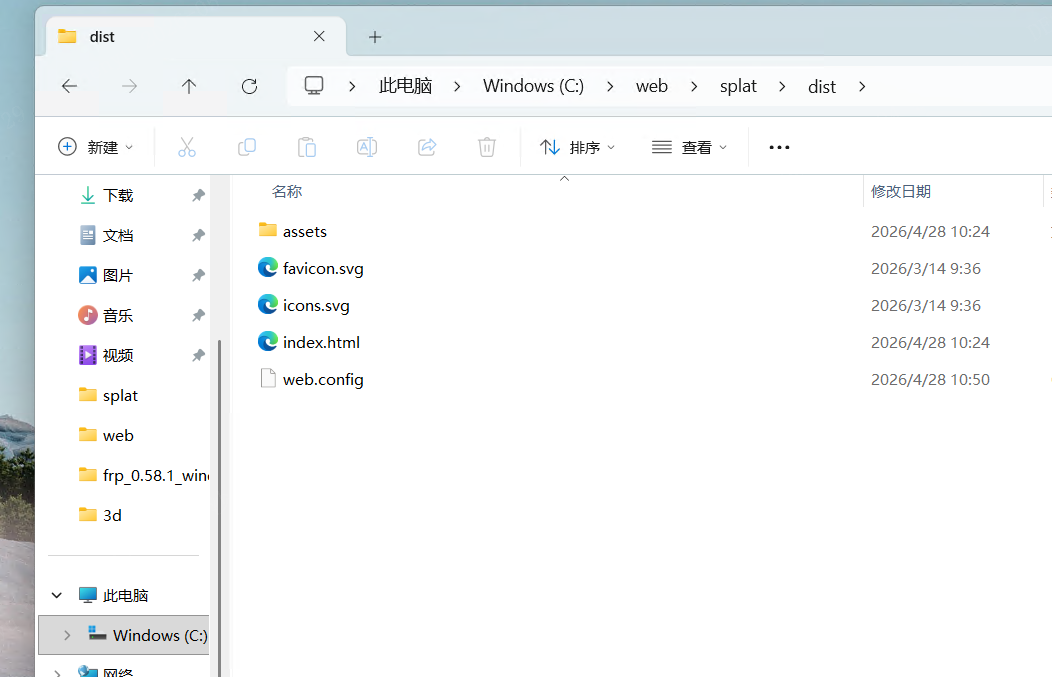Click the Paste clipboard icon

[307, 147]
